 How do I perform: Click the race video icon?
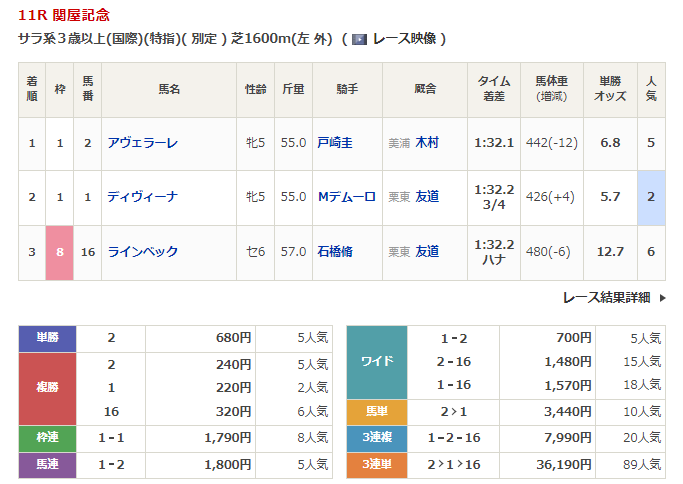[359, 39]
